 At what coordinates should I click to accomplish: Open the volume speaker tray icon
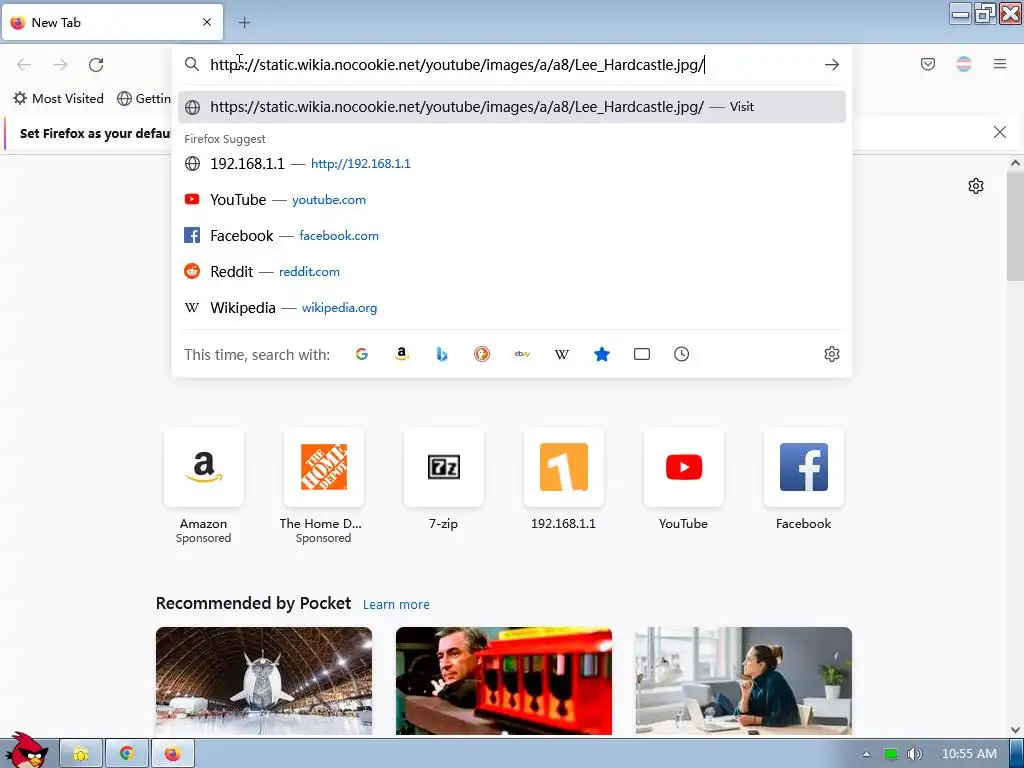tap(914, 754)
